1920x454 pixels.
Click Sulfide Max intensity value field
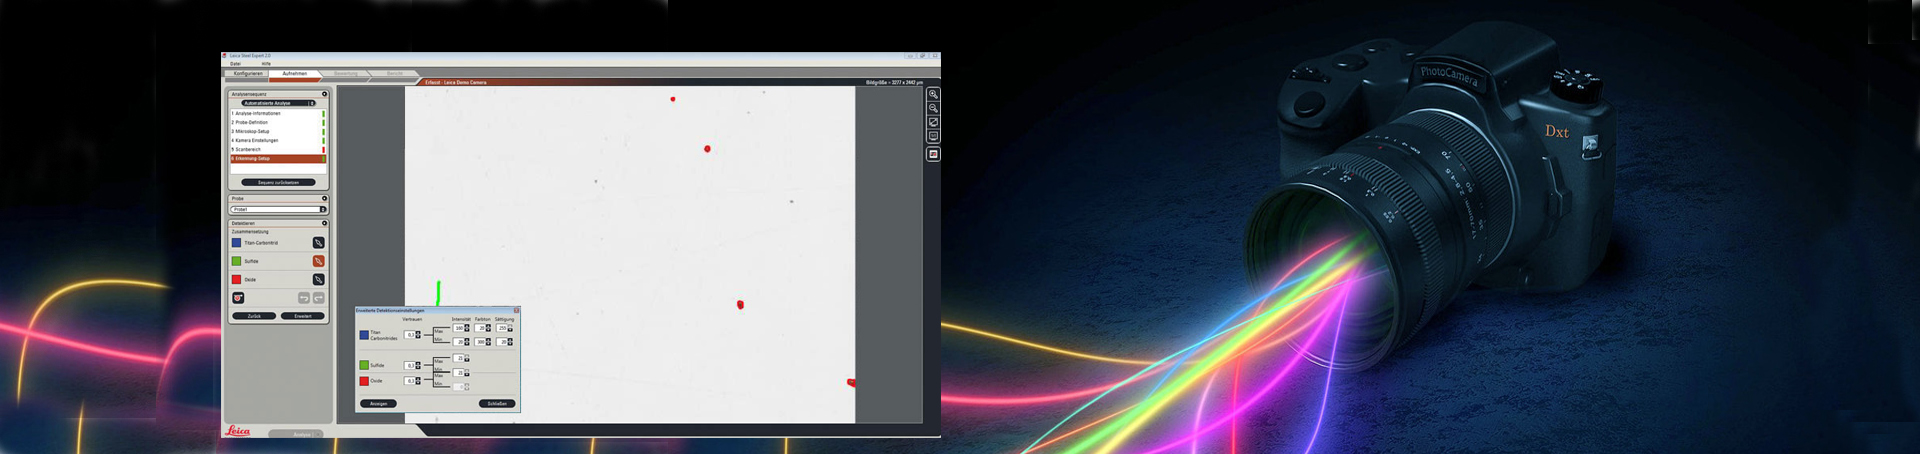pyautogui.click(x=459, y=358)
